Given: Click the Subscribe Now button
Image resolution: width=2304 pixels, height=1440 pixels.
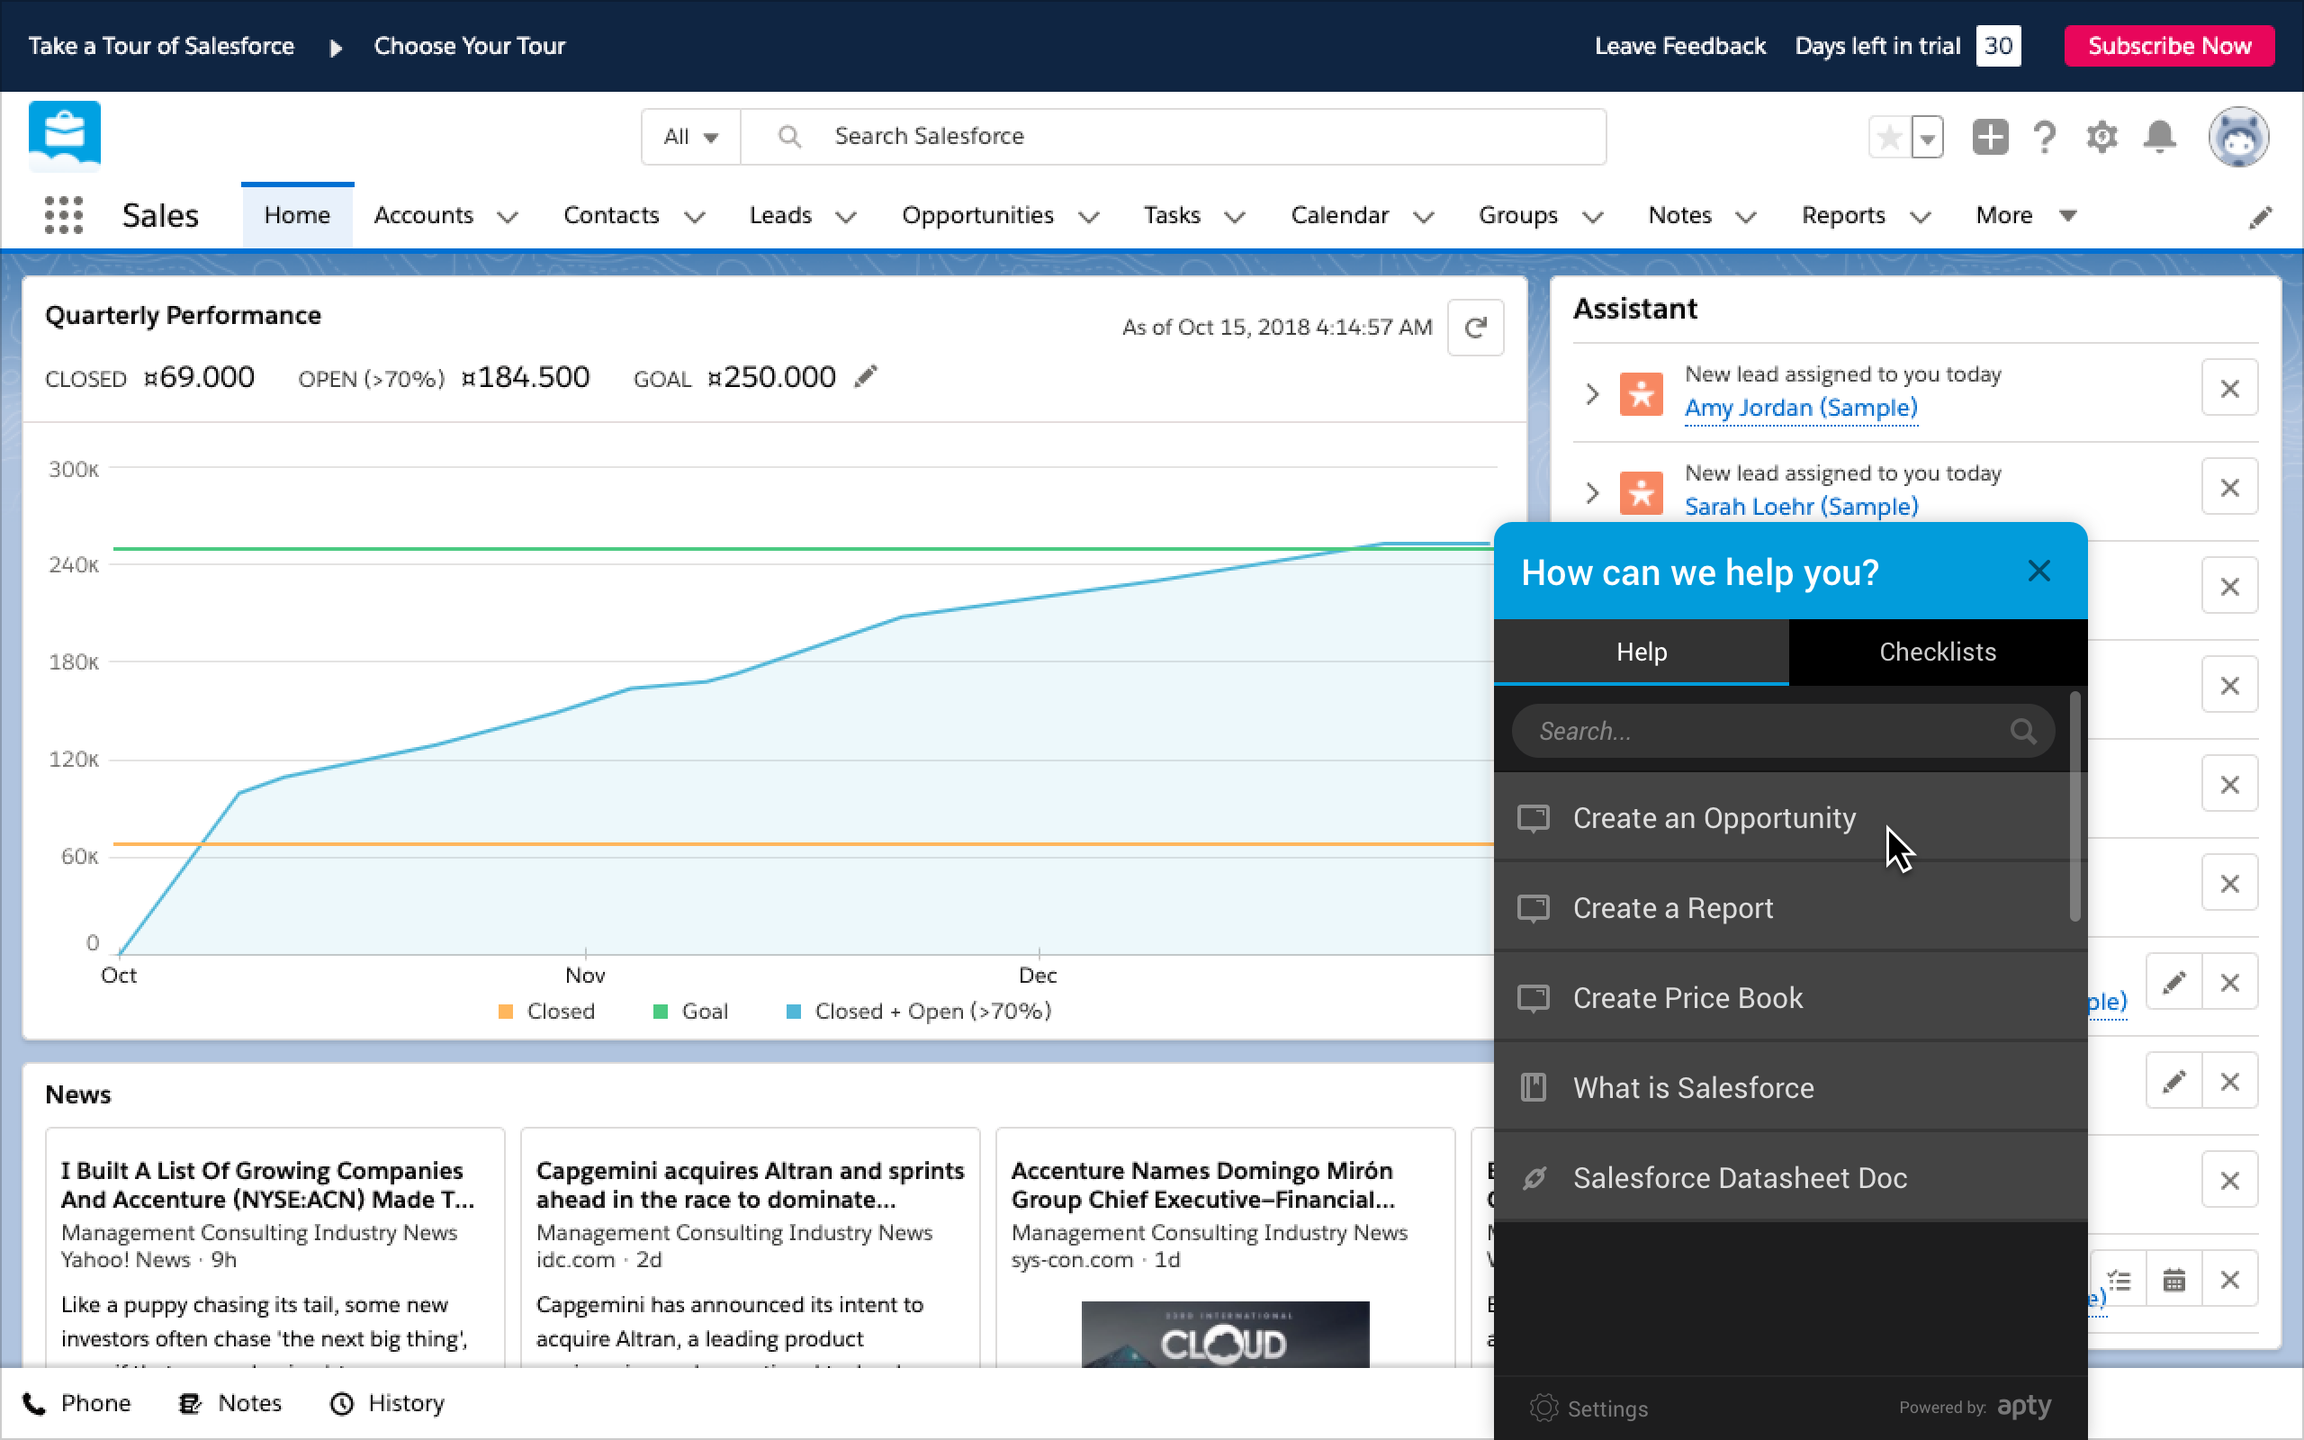Looking at the screenshot, I should [2169, 46].
